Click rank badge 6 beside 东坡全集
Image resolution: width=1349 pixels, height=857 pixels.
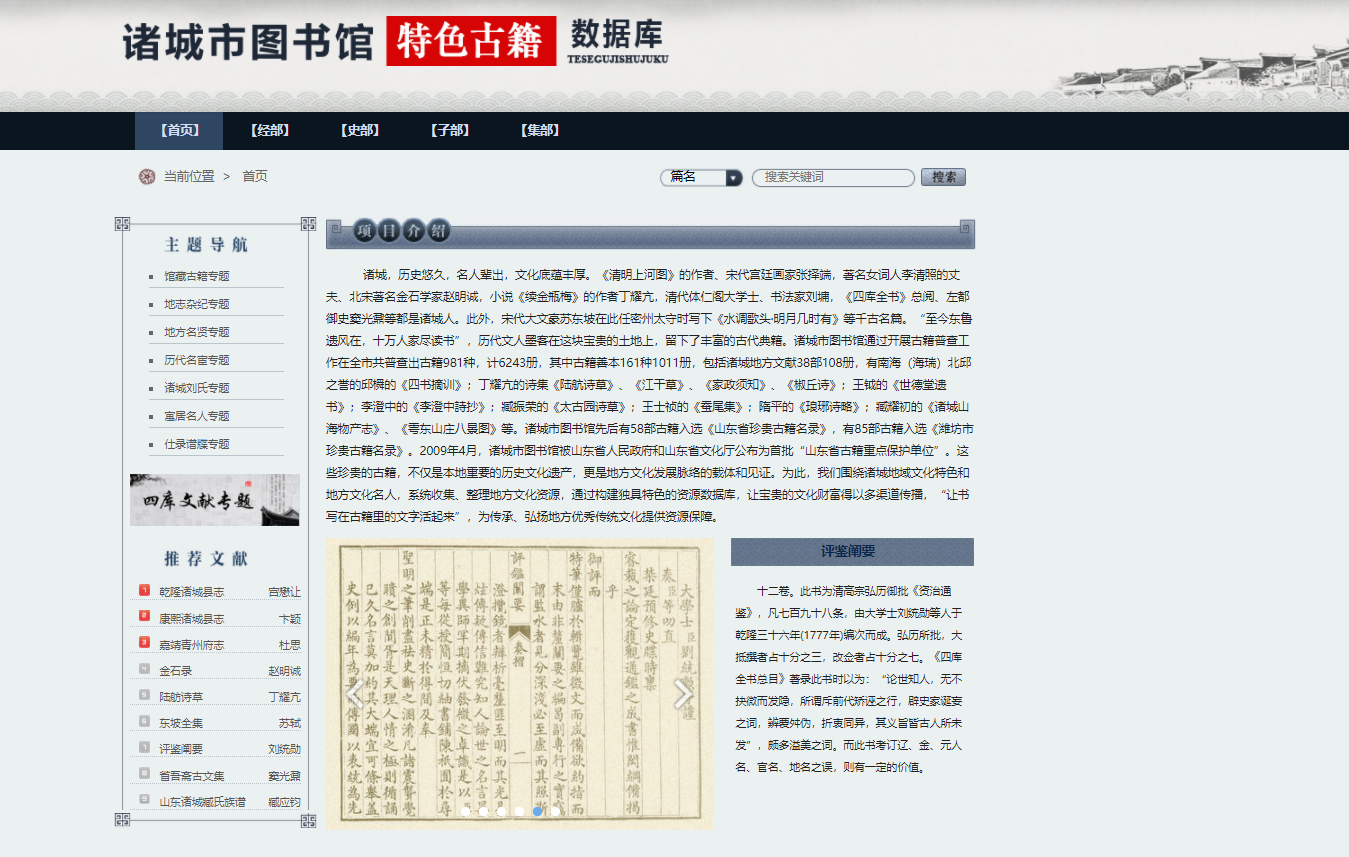[144, 721]
